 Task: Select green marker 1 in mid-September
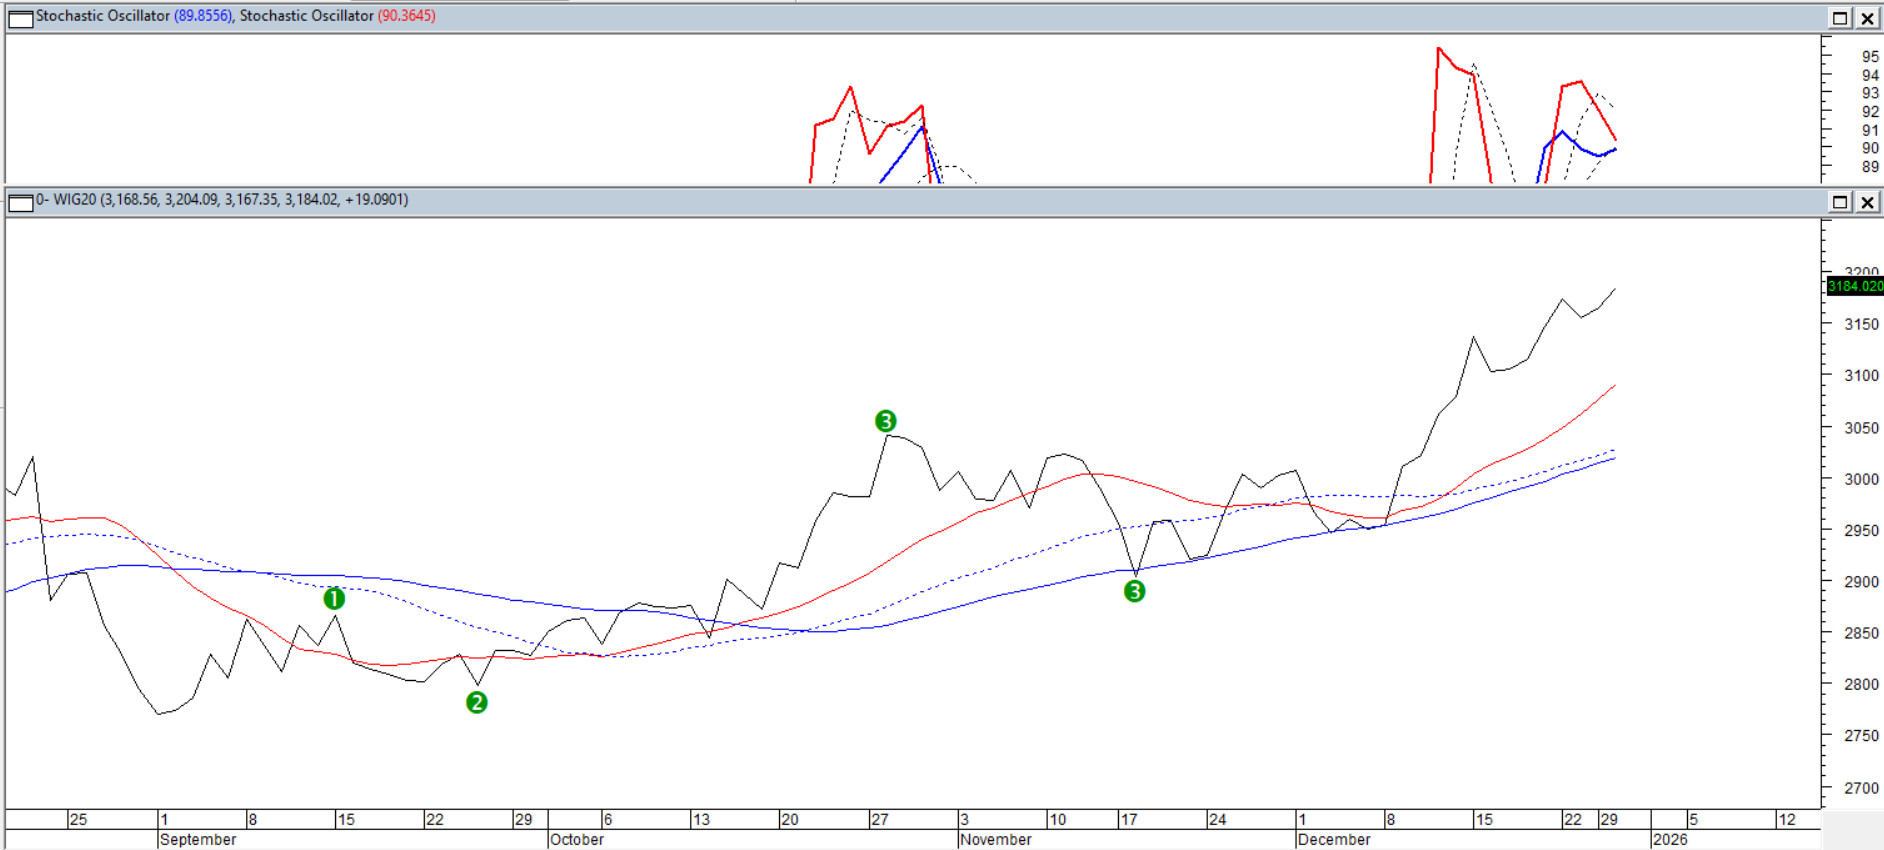click(x=334, y=598)
